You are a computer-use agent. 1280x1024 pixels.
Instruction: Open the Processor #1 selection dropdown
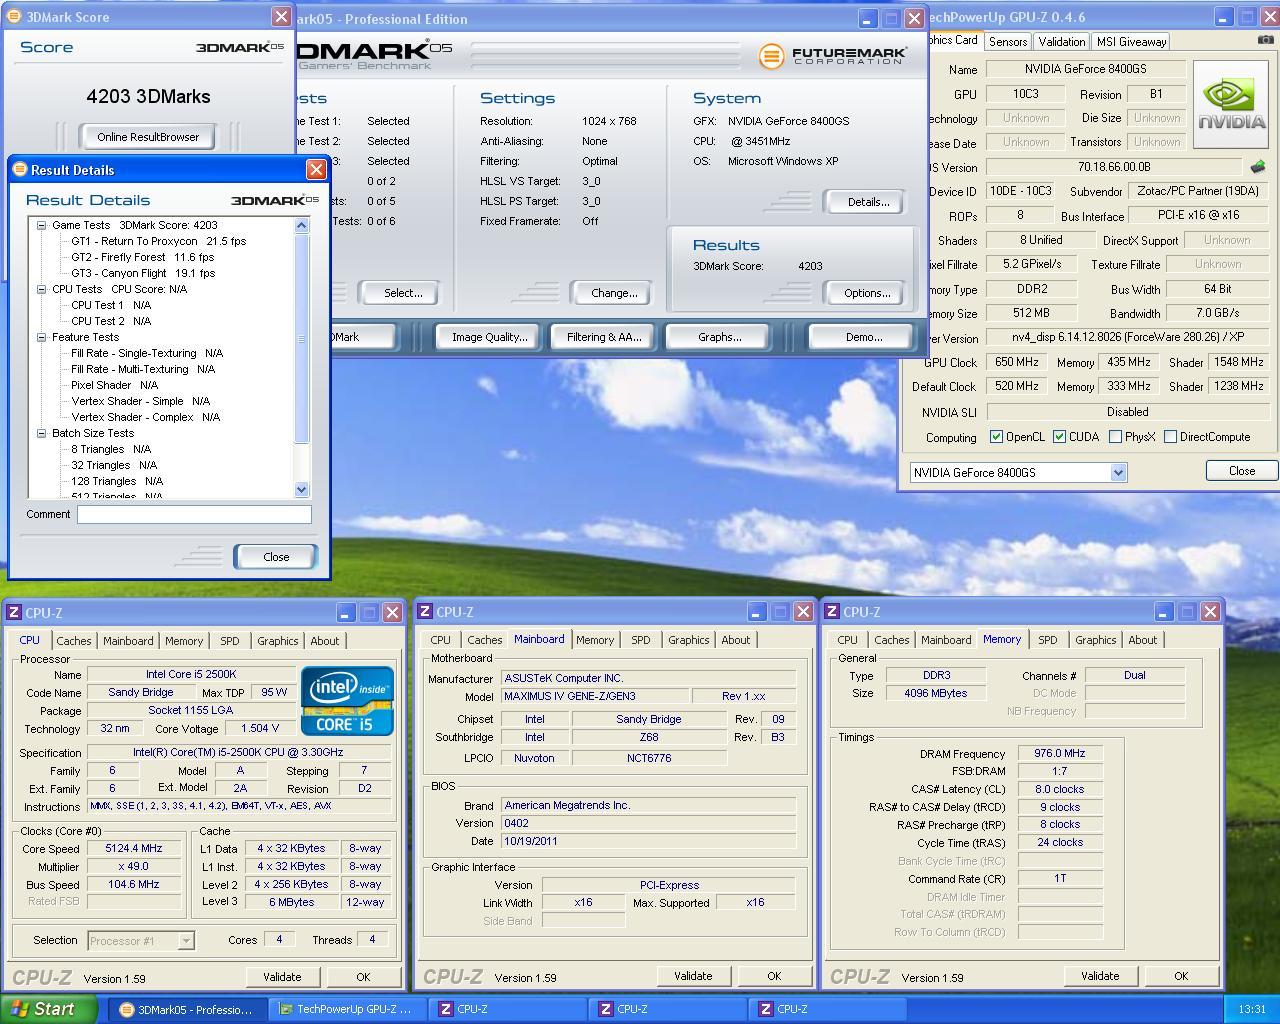tap(185, 941)
